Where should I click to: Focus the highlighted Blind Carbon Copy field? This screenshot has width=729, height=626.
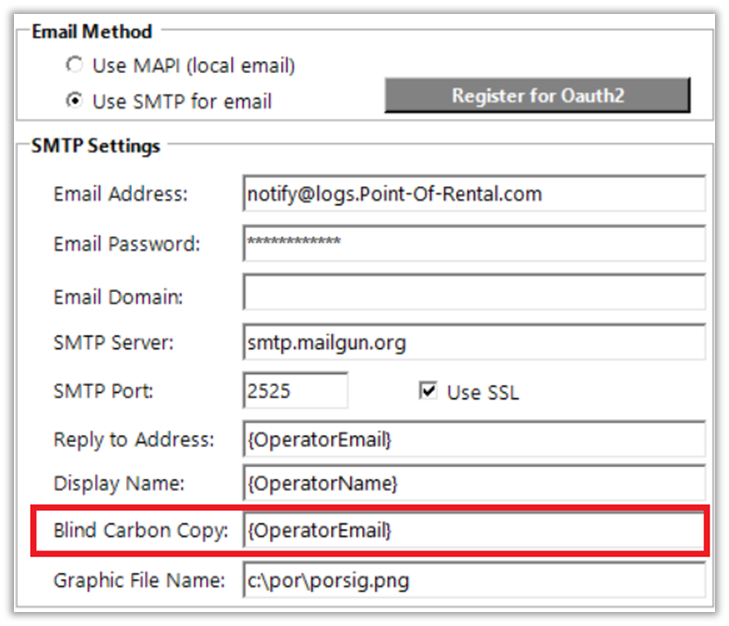point(474,532)
